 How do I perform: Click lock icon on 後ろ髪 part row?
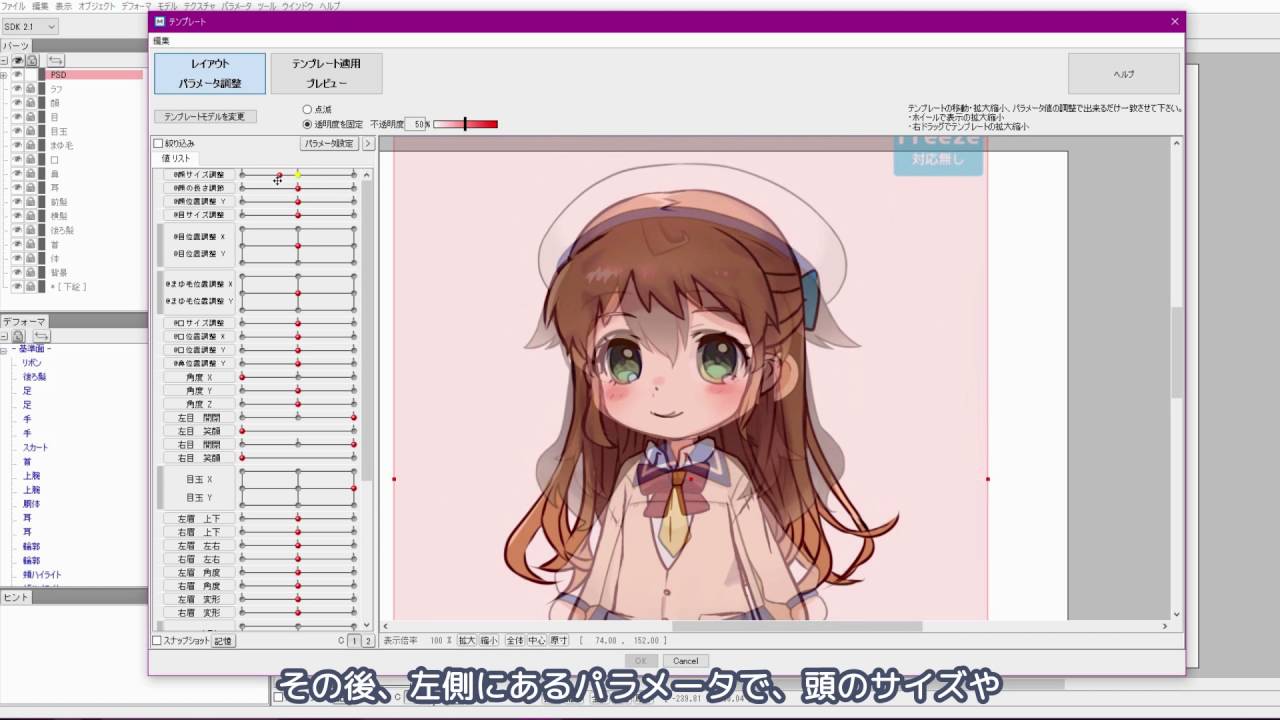[31, 230]
